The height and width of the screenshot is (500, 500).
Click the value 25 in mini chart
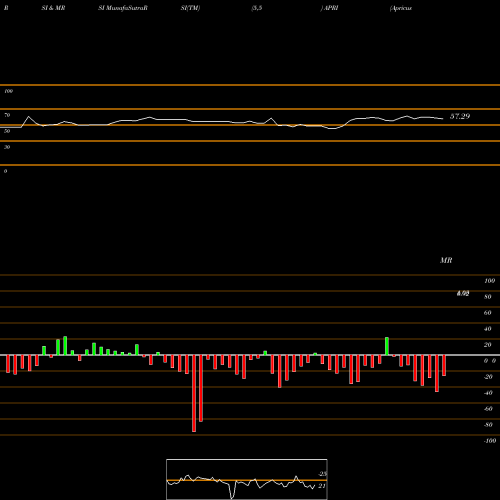[x=322, y=474]
